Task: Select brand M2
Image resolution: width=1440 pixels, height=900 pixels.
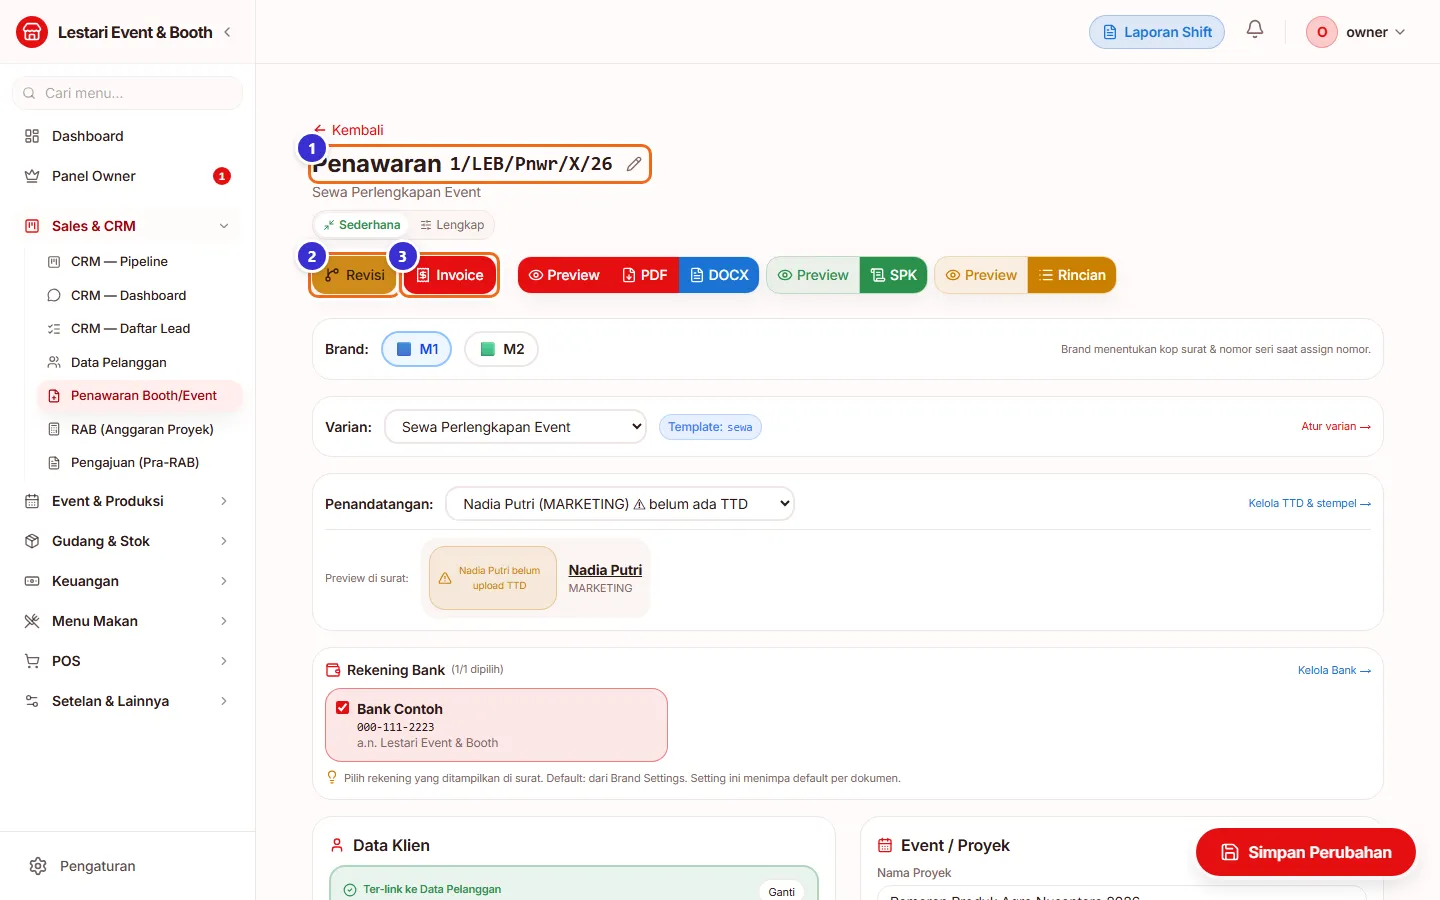Action: pyautogui.click(x=501, y=349)
